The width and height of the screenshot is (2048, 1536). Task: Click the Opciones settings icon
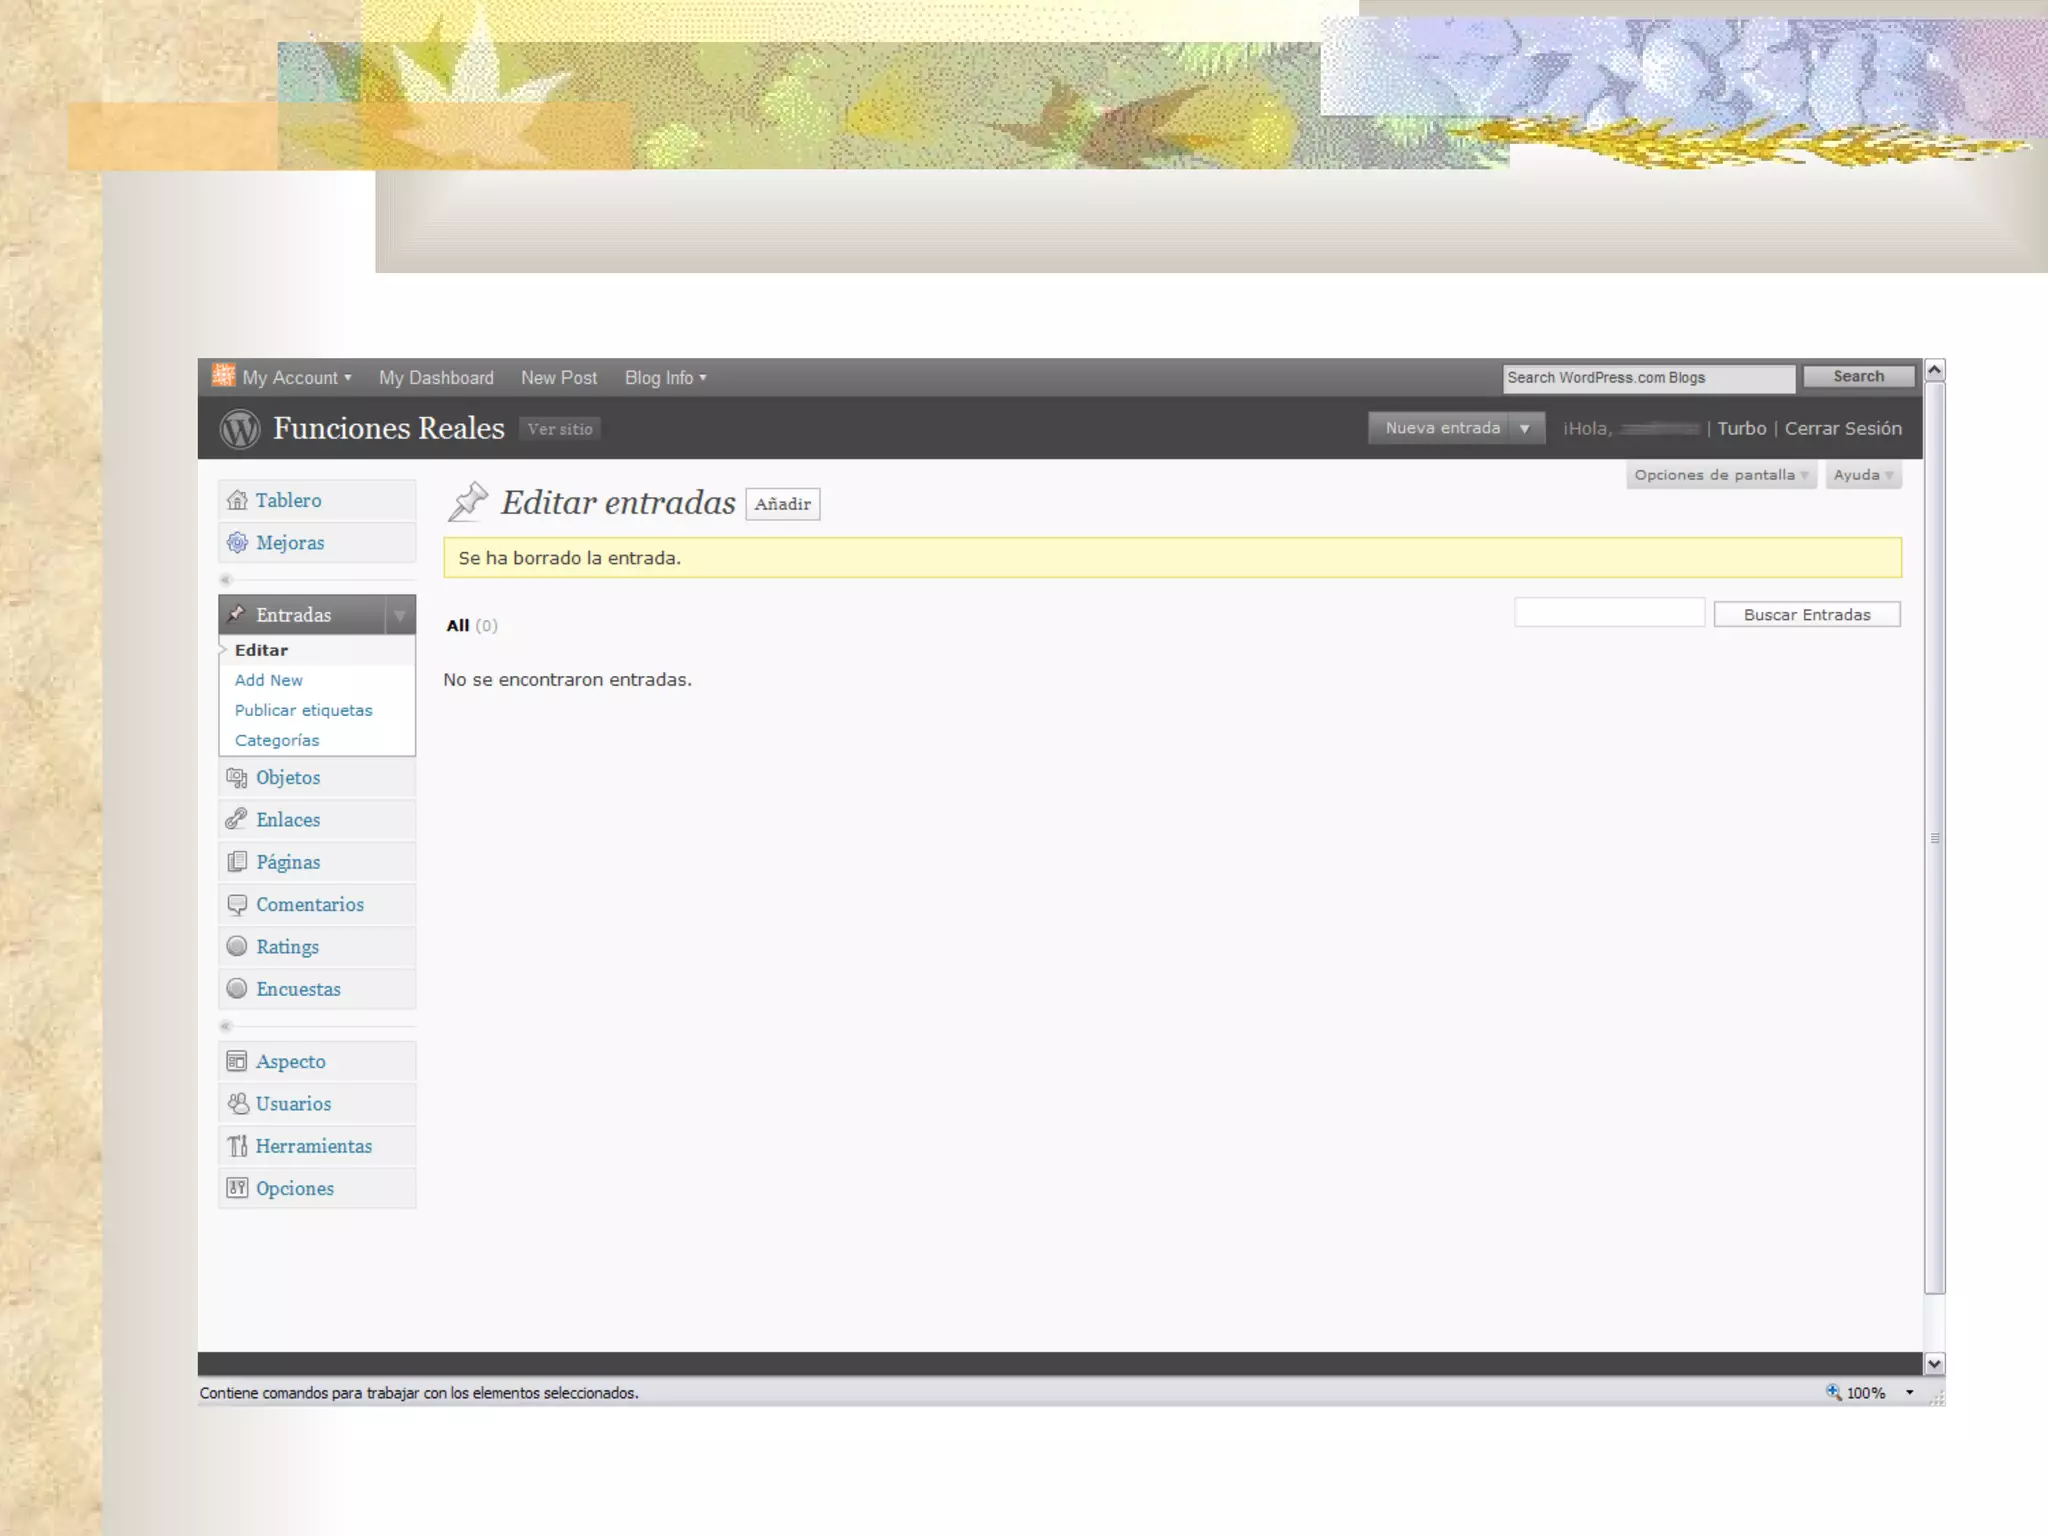click(237, 1188)
